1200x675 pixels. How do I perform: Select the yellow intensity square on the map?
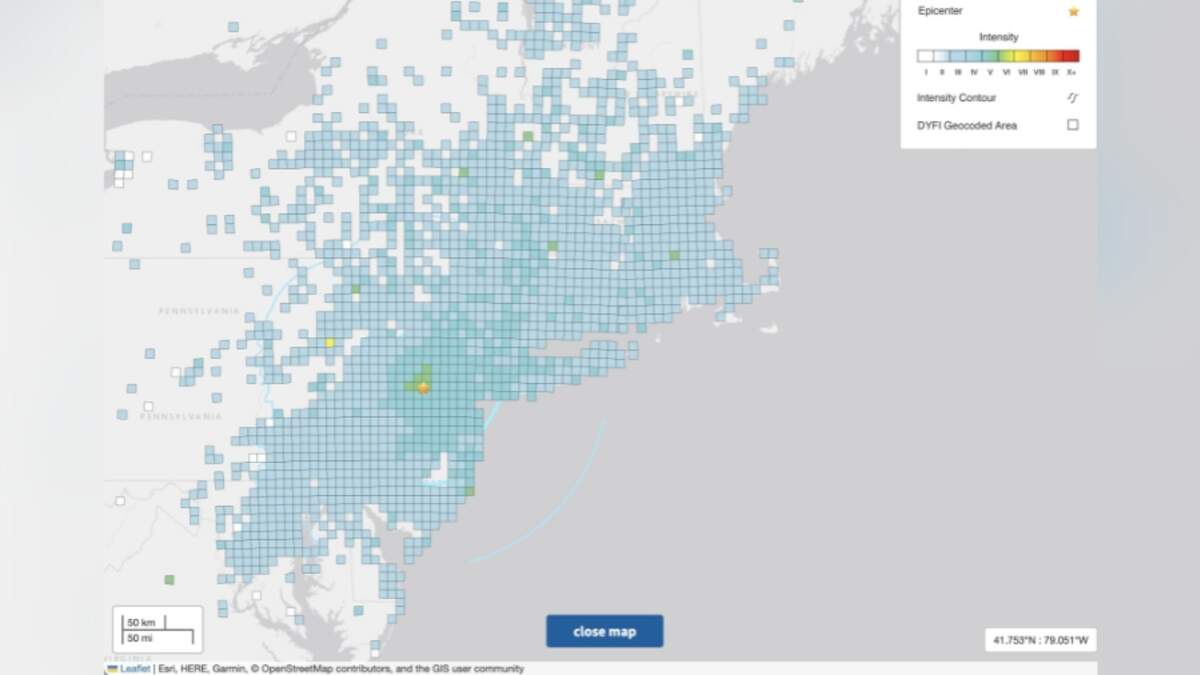(329, 343)
